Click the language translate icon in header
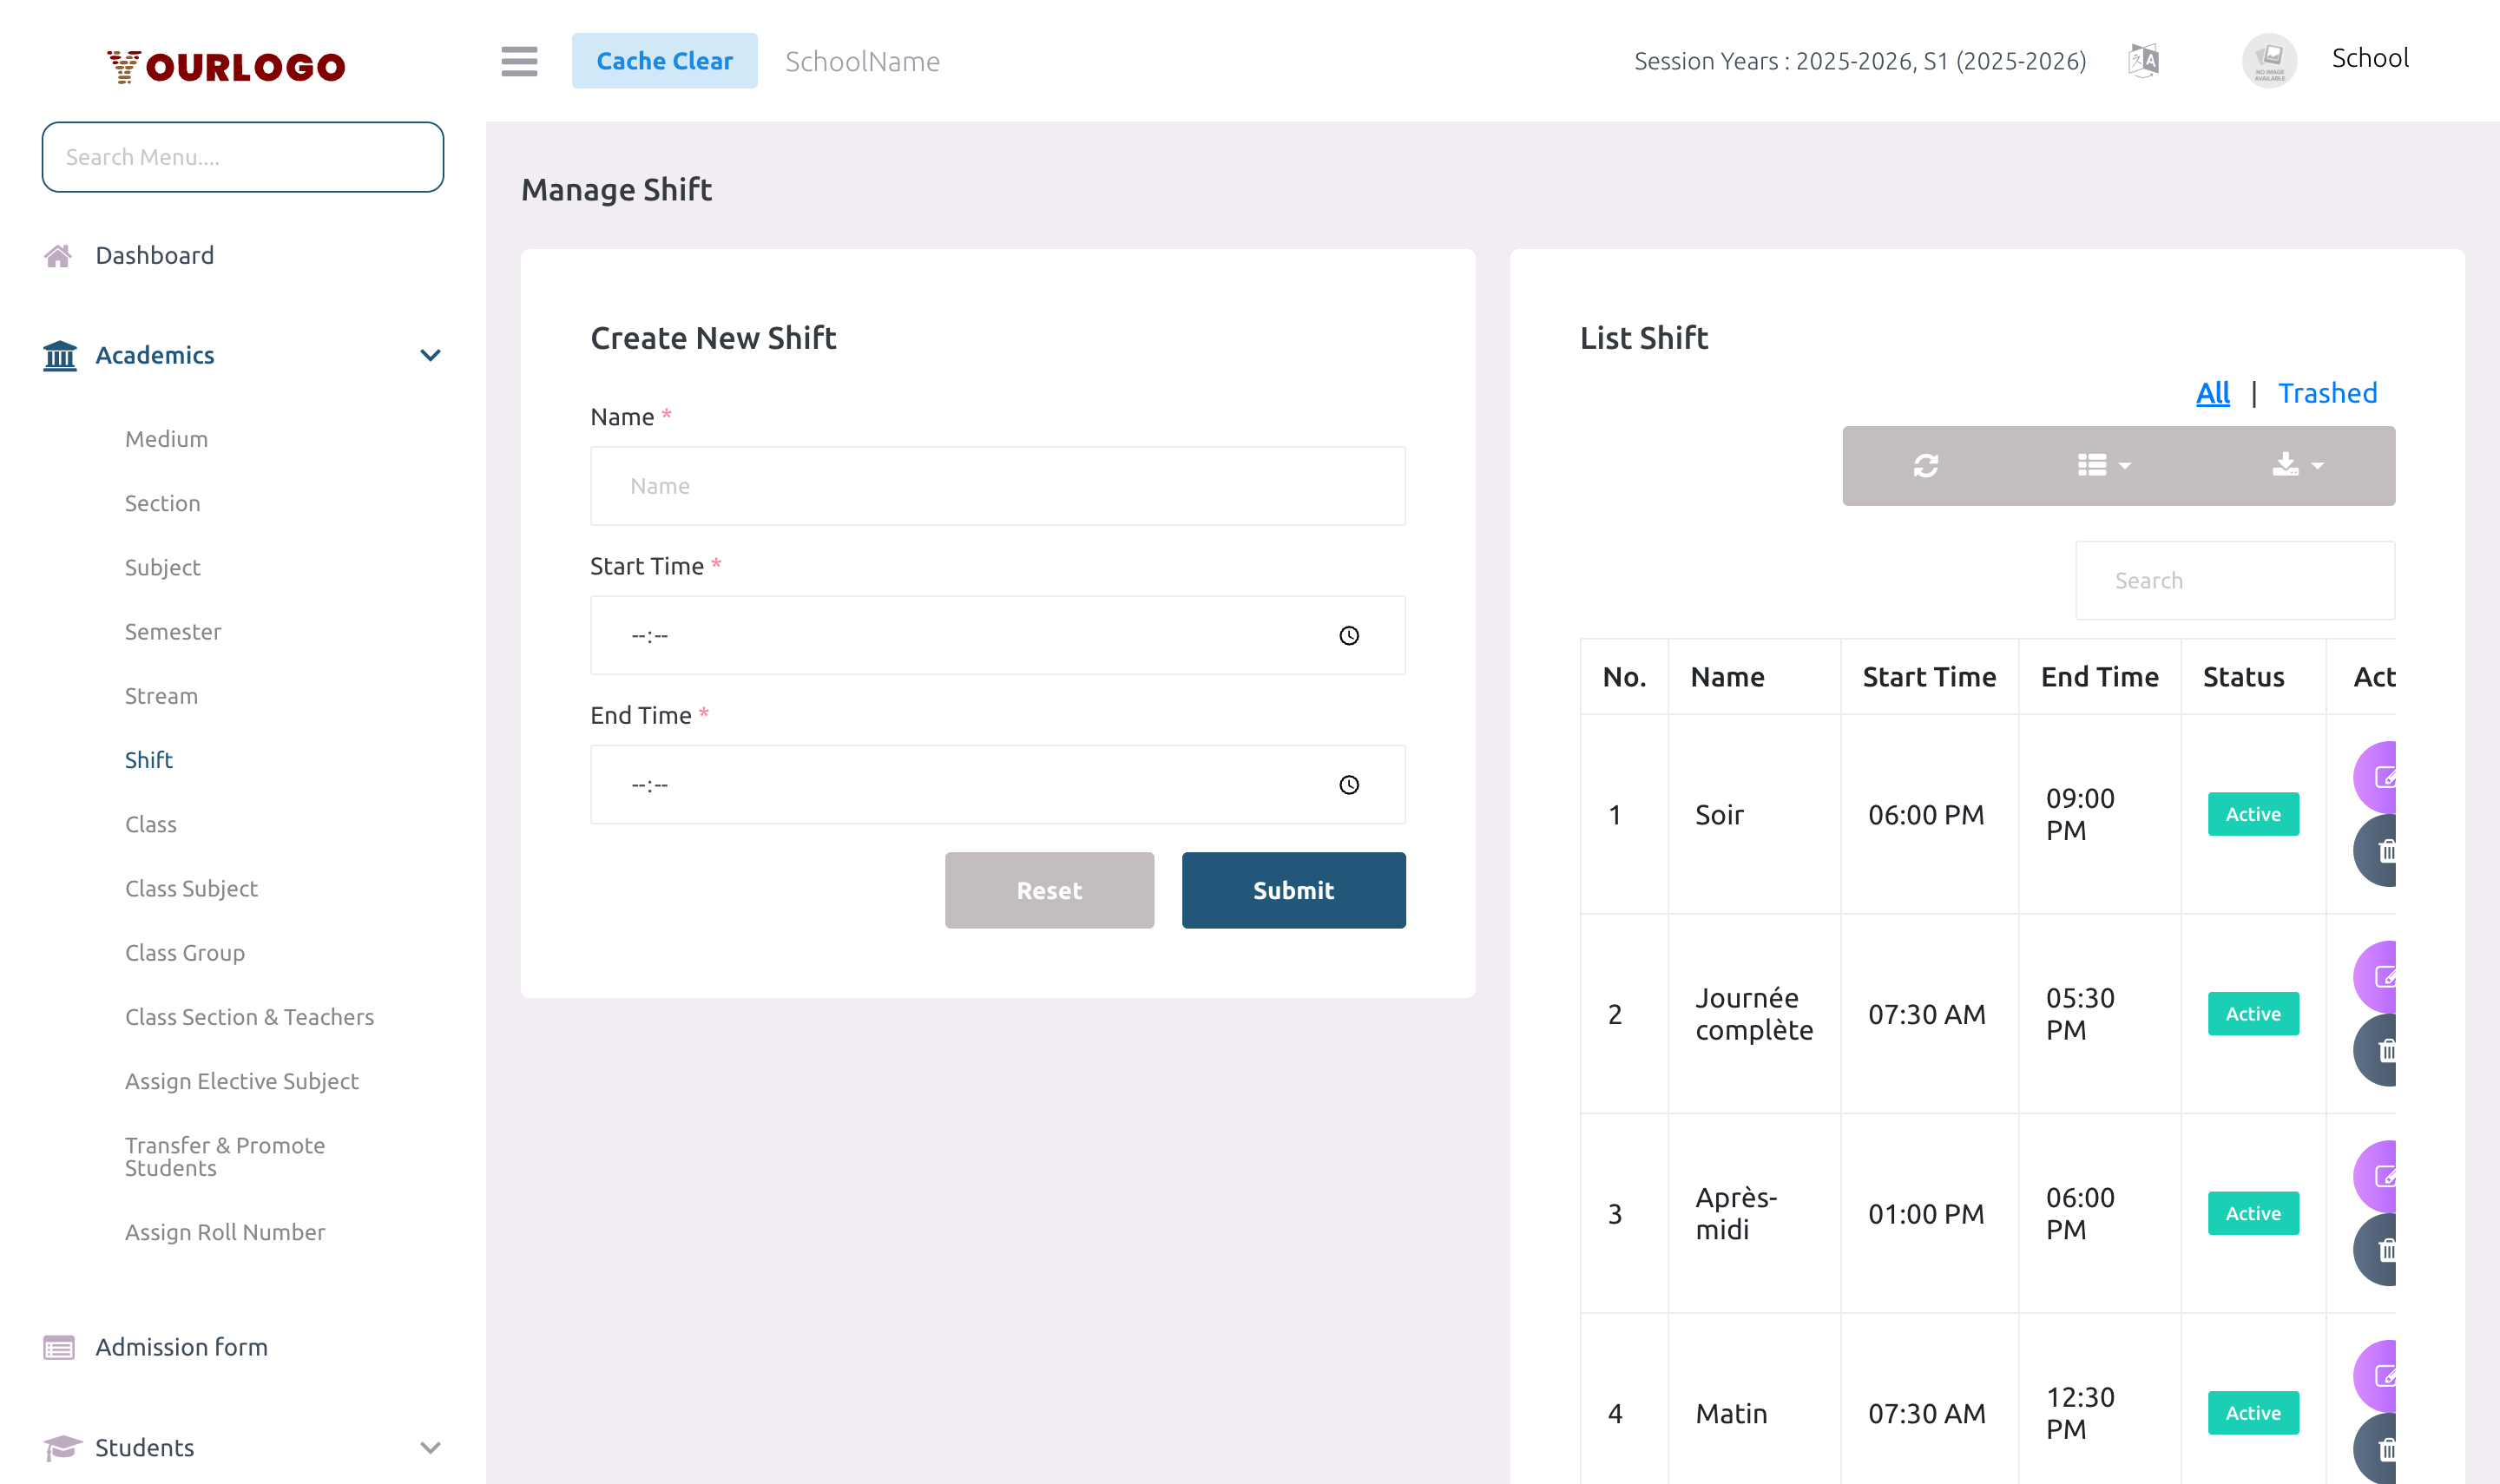This screenshot has width=2500, height=1484. [2143, 59]
